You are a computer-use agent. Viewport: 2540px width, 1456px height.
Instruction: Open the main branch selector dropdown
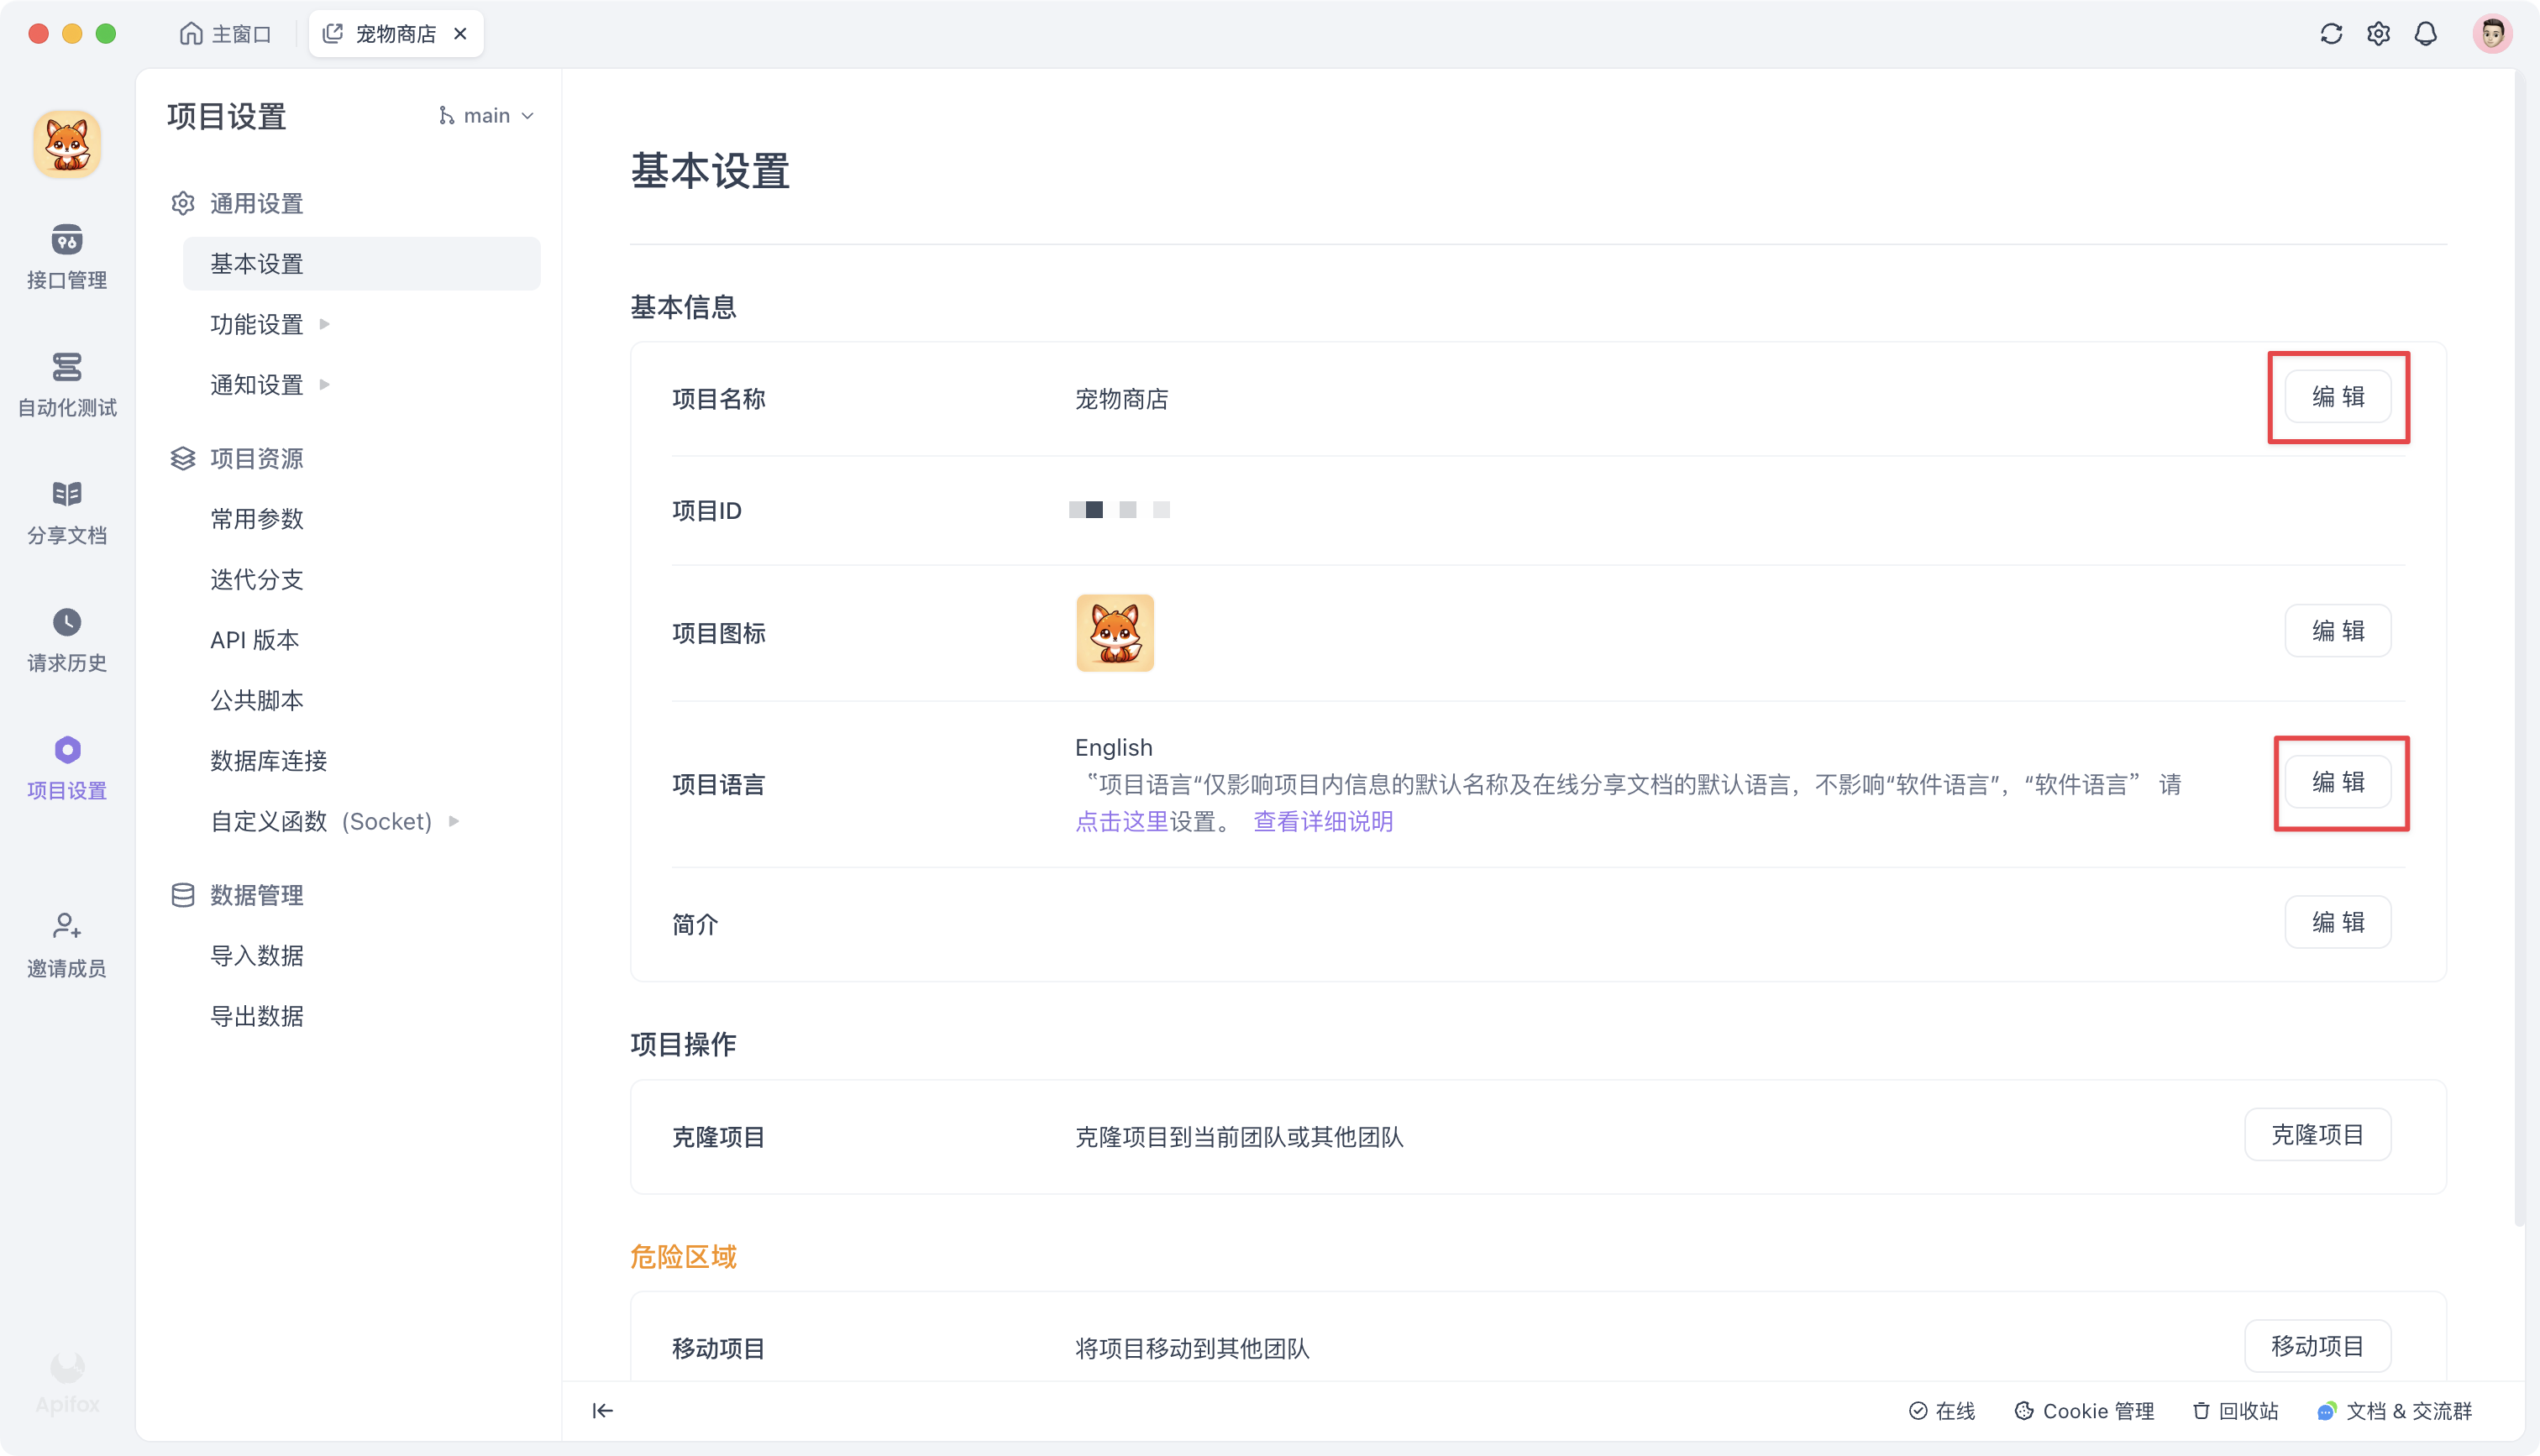[486, 115]
